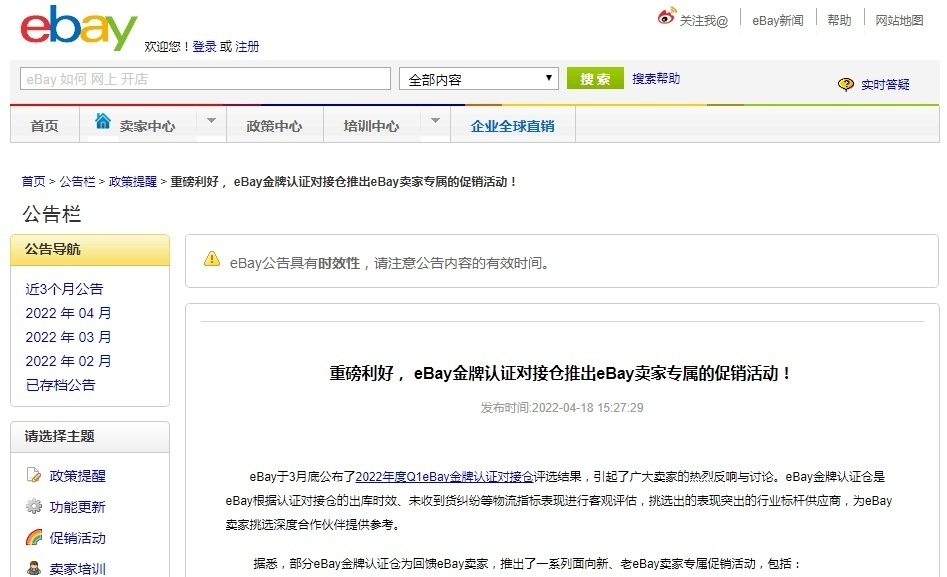This screenshot has height=577, width=947.
Task: Open the 帮助 link in the header
Action: point(839,21)
